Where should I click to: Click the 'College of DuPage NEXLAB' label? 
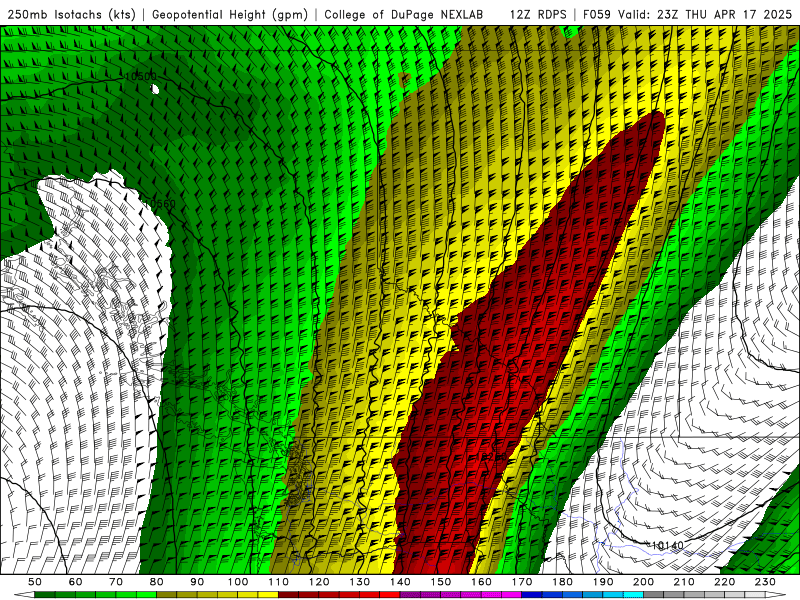pos(403,14)
